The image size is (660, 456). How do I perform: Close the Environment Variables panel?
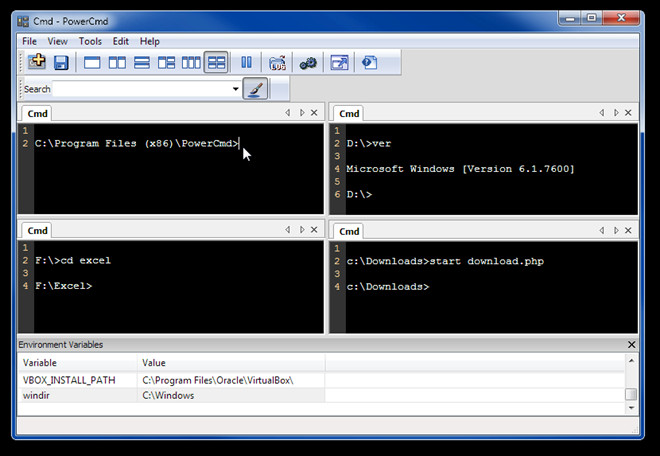click(631, 345)
